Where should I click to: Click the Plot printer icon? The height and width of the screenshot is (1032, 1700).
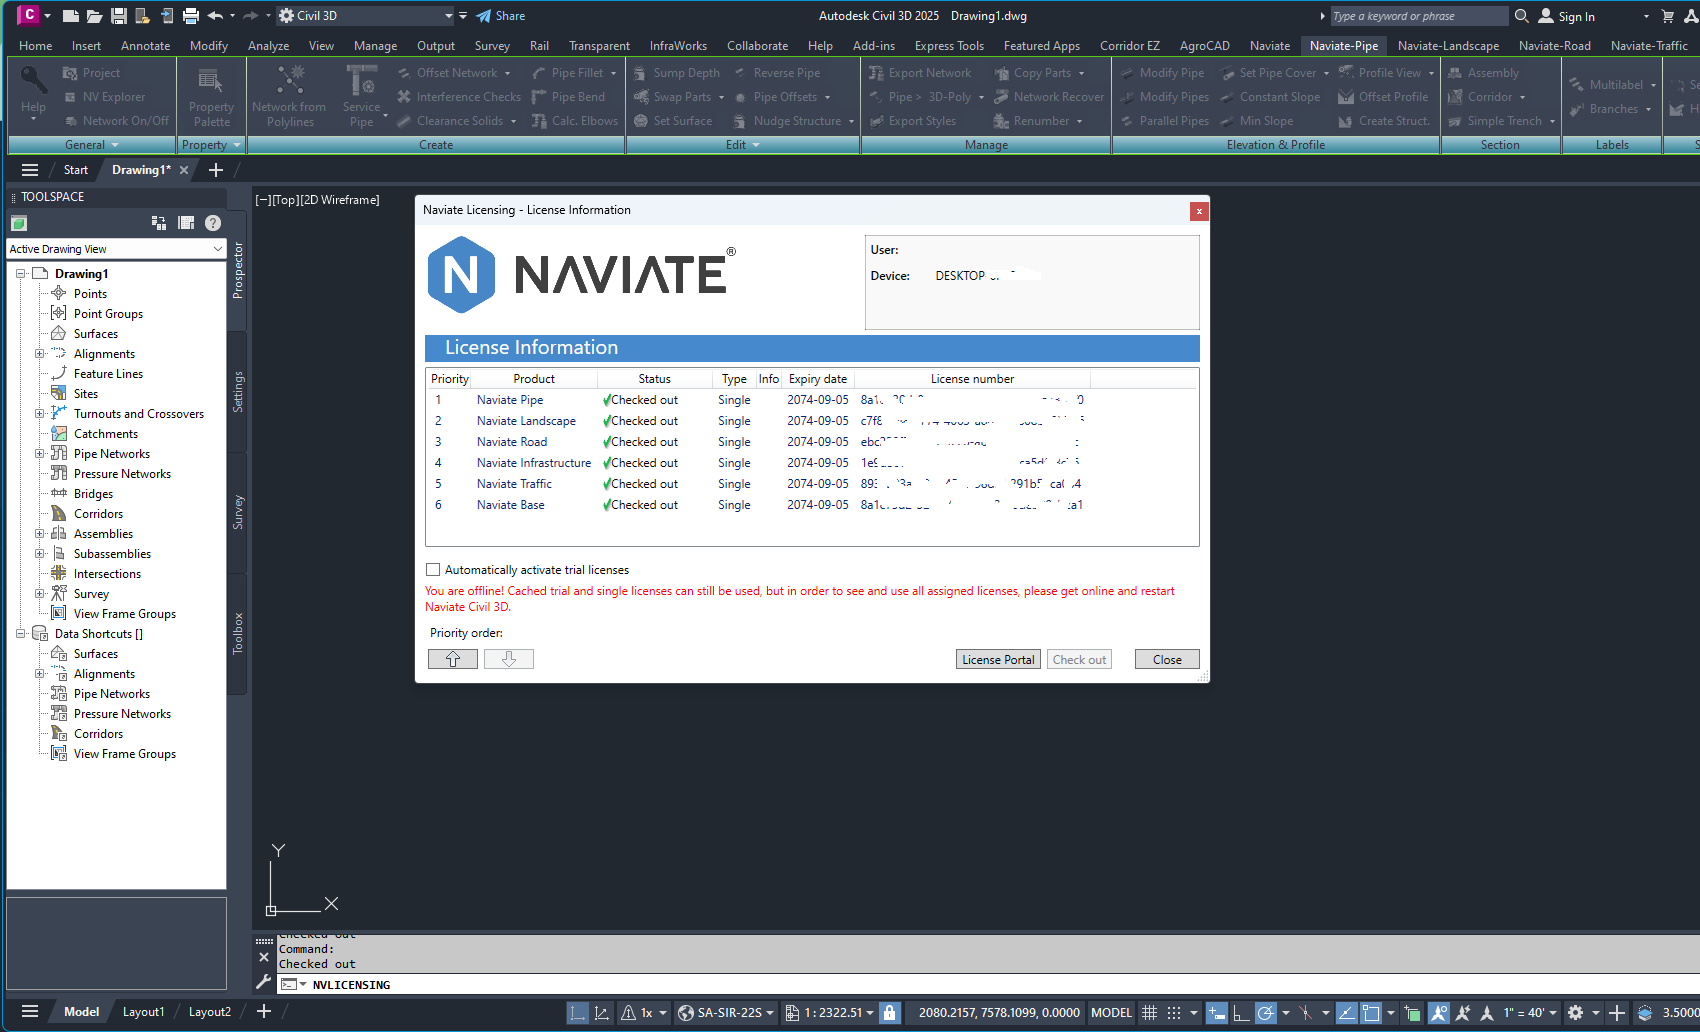tap(191, 16)
